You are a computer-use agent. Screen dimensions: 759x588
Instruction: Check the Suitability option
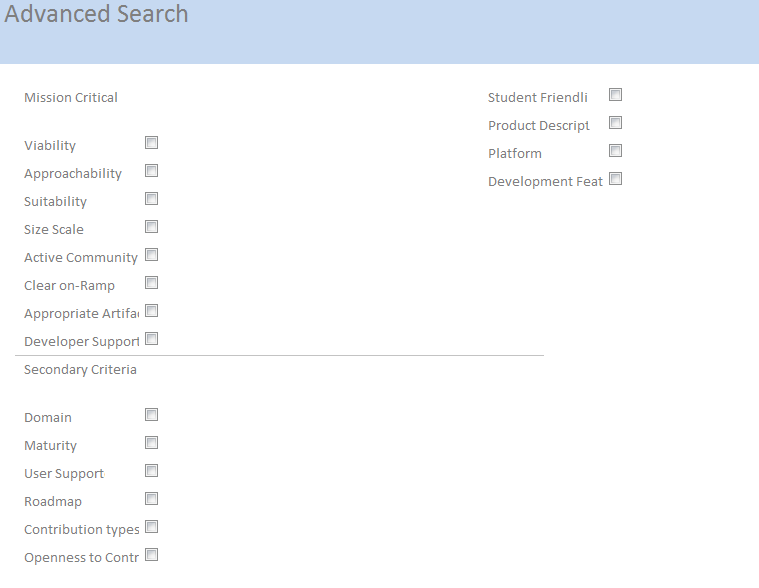click(152, 199)
